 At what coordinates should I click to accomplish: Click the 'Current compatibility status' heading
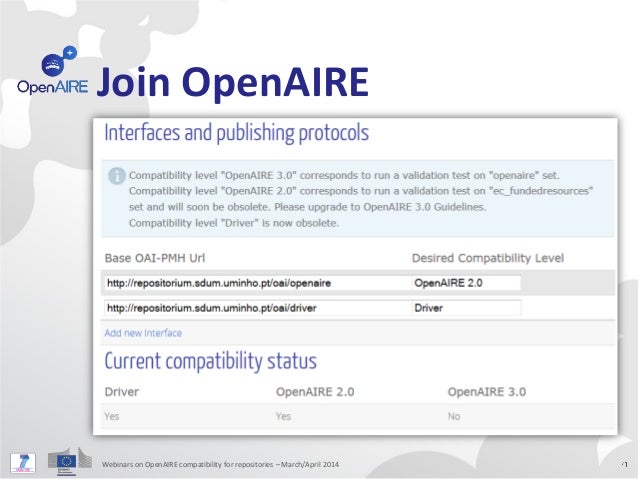click(211, 361)
